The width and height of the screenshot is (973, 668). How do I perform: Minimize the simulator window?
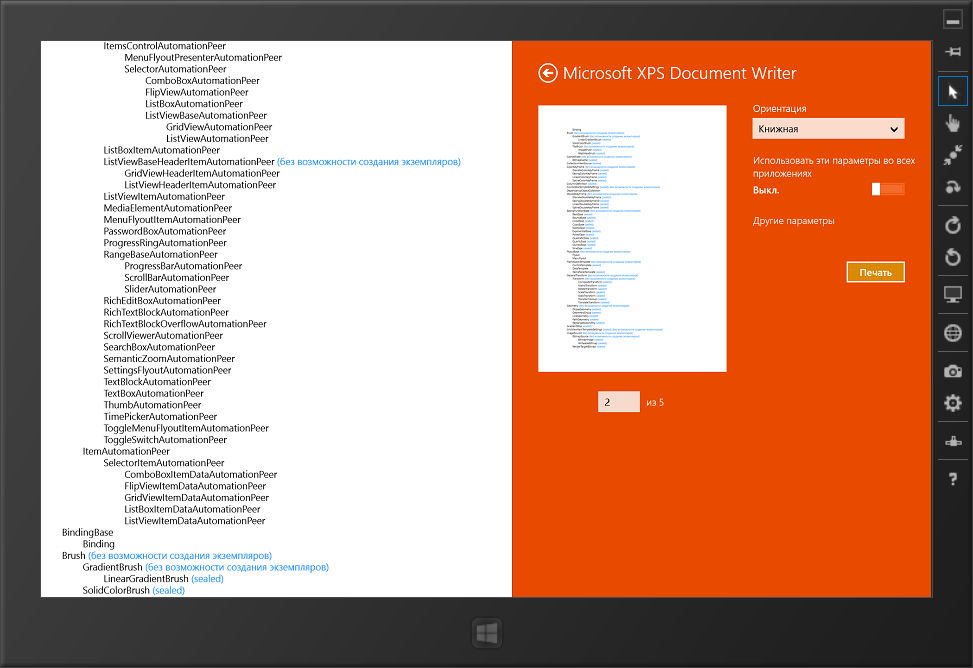(953, 19)
